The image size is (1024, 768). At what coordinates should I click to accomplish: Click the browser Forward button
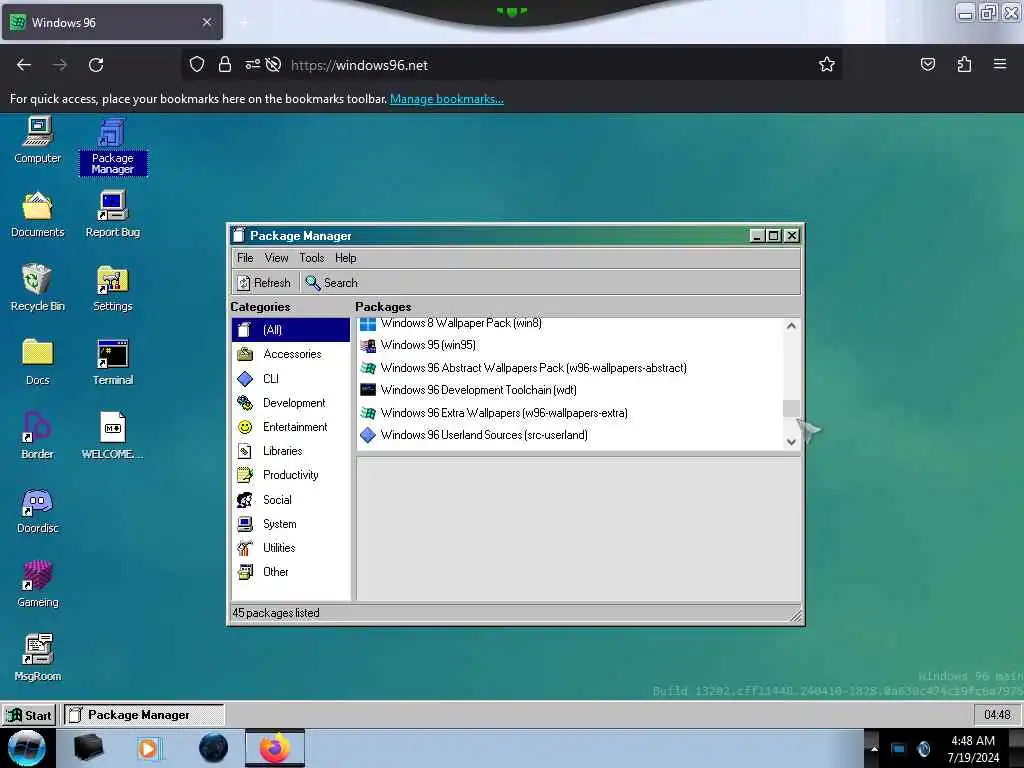tap(59, 65)
